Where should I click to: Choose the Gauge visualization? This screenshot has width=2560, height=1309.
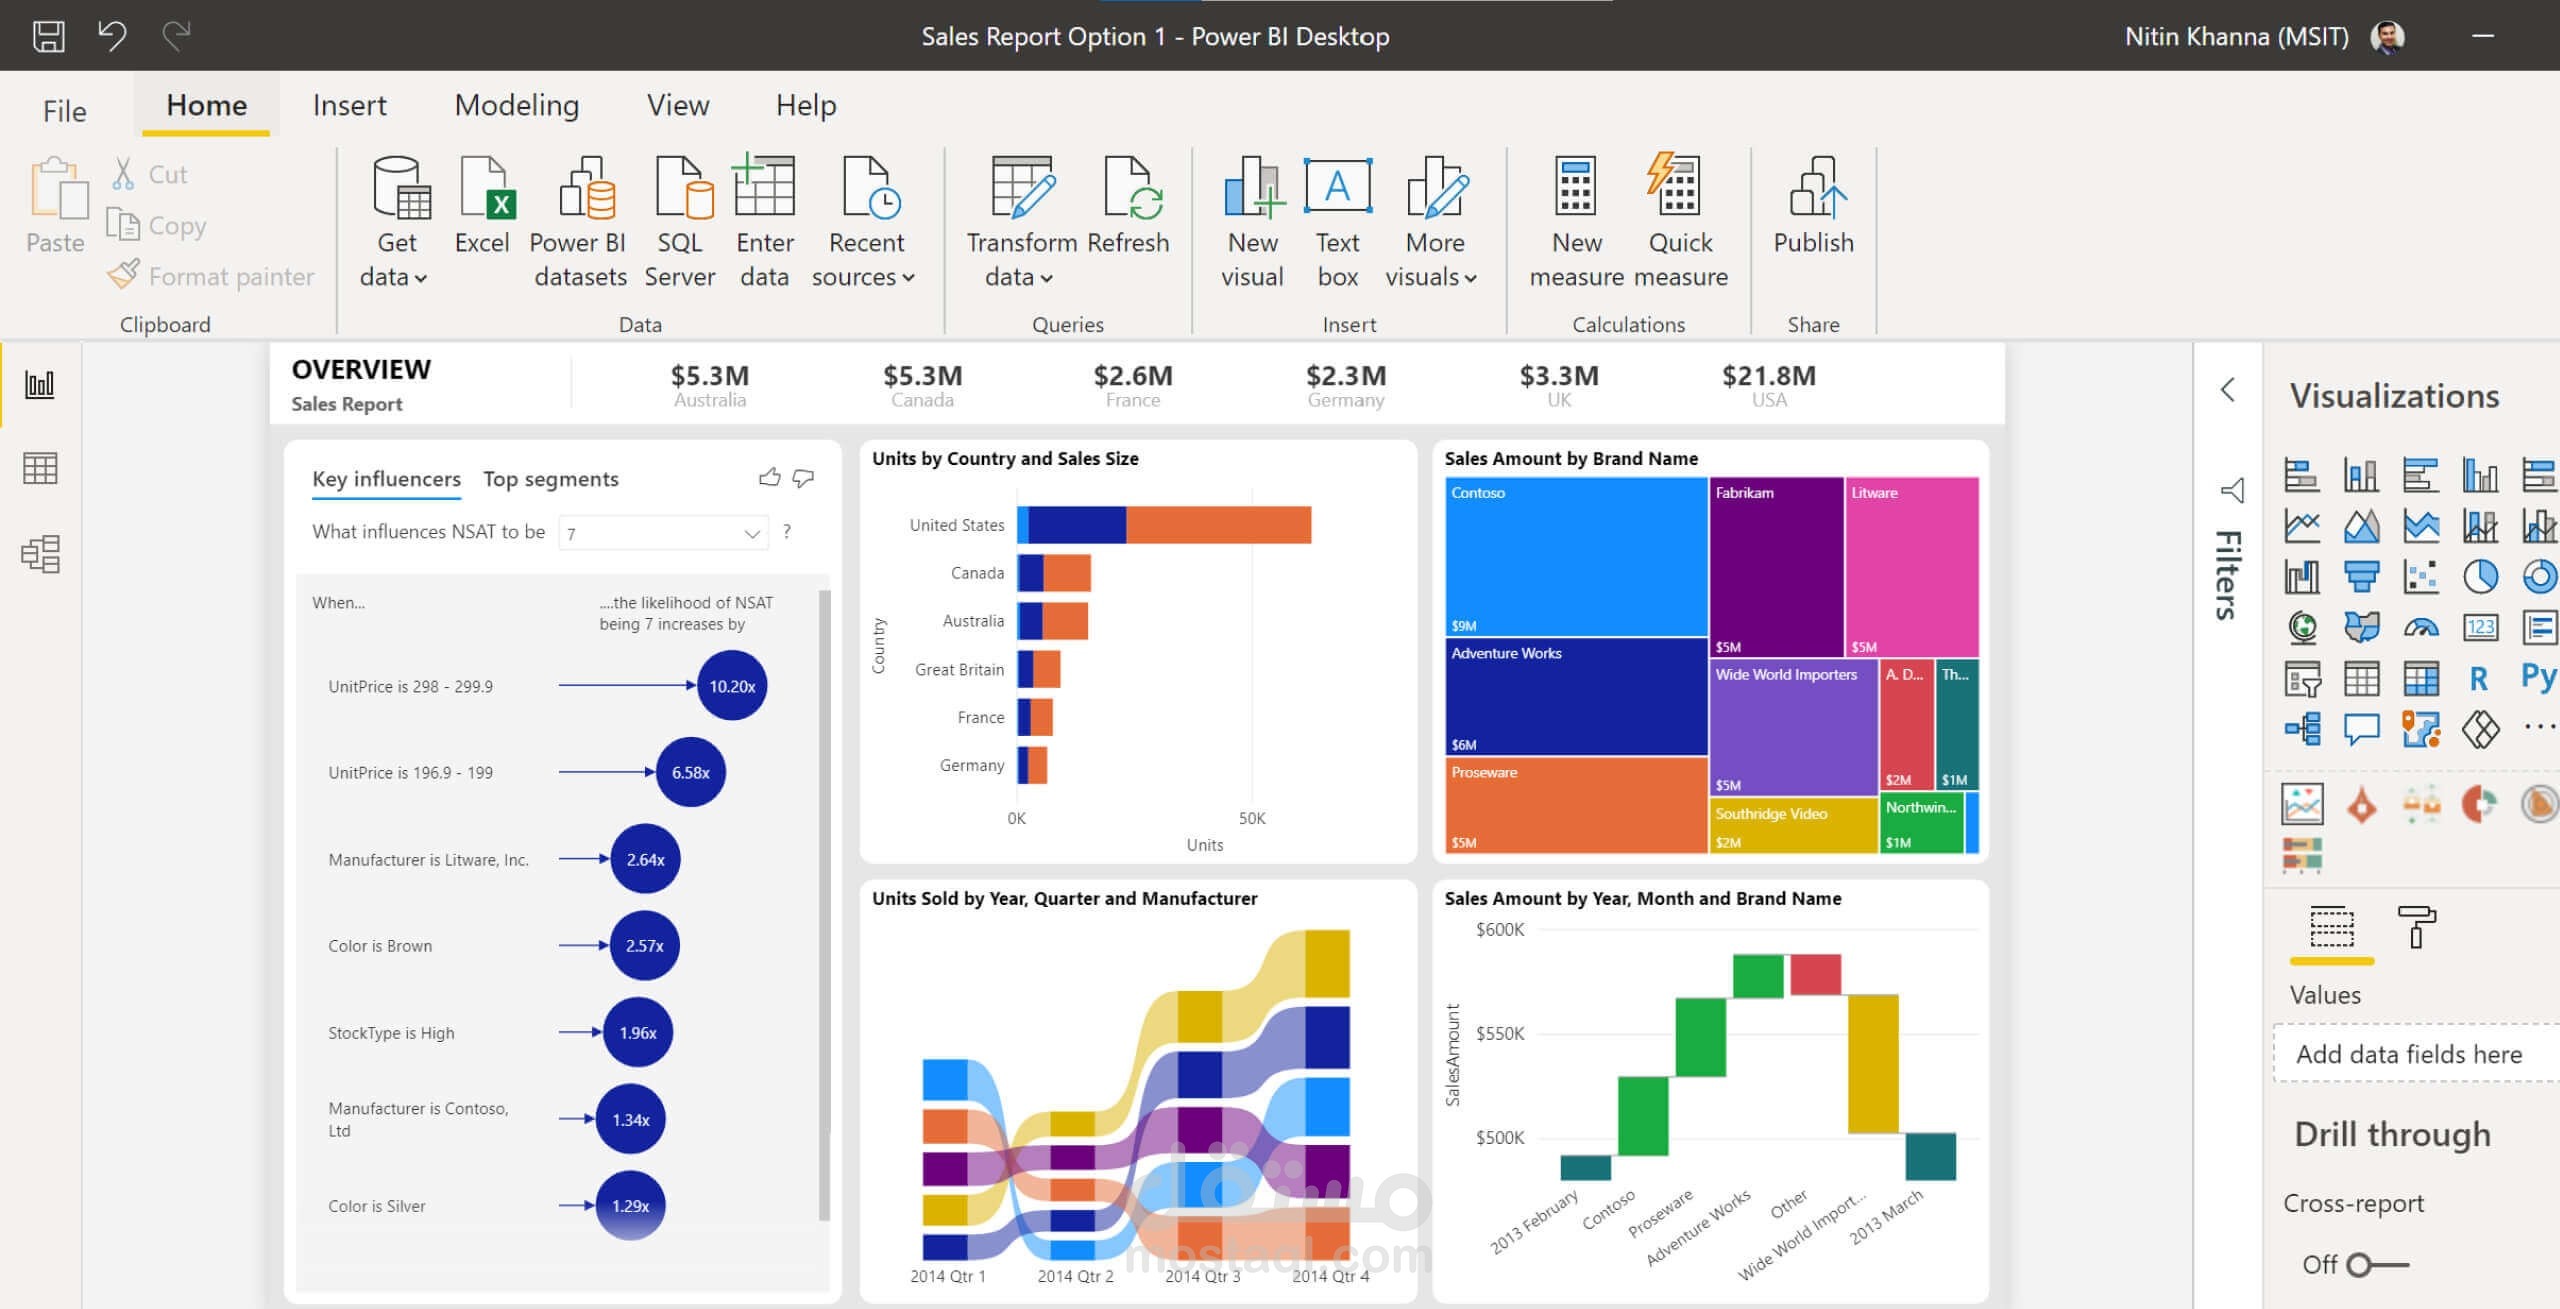click(2421, 627)
